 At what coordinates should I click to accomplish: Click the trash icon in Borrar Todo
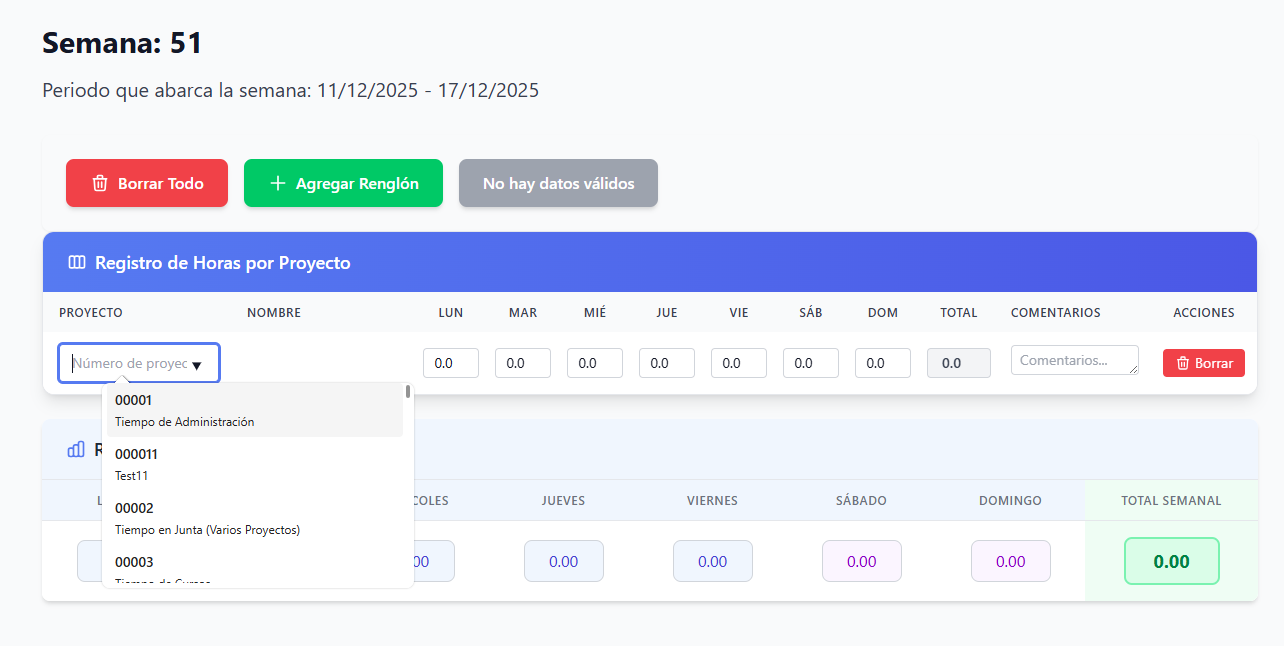(x=100, y=184)
